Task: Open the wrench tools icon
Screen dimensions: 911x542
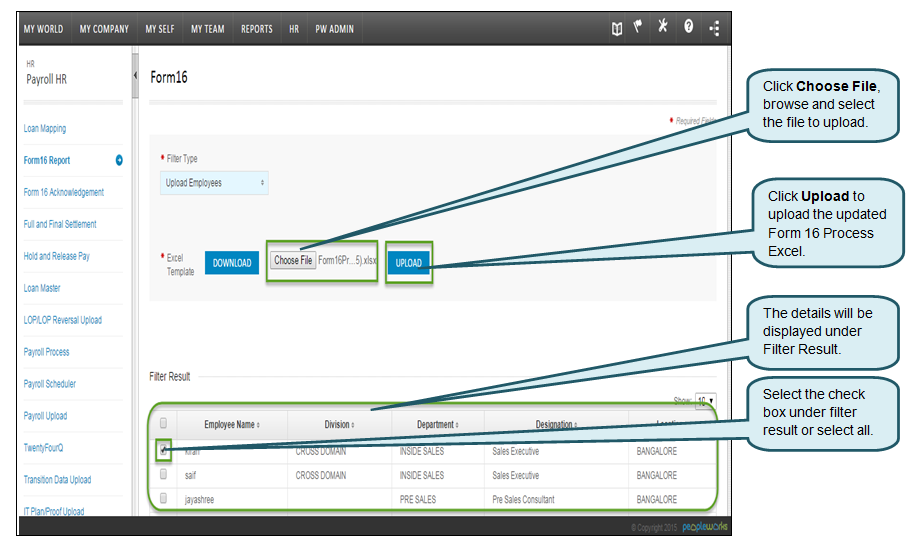Action: pos(662,29)
